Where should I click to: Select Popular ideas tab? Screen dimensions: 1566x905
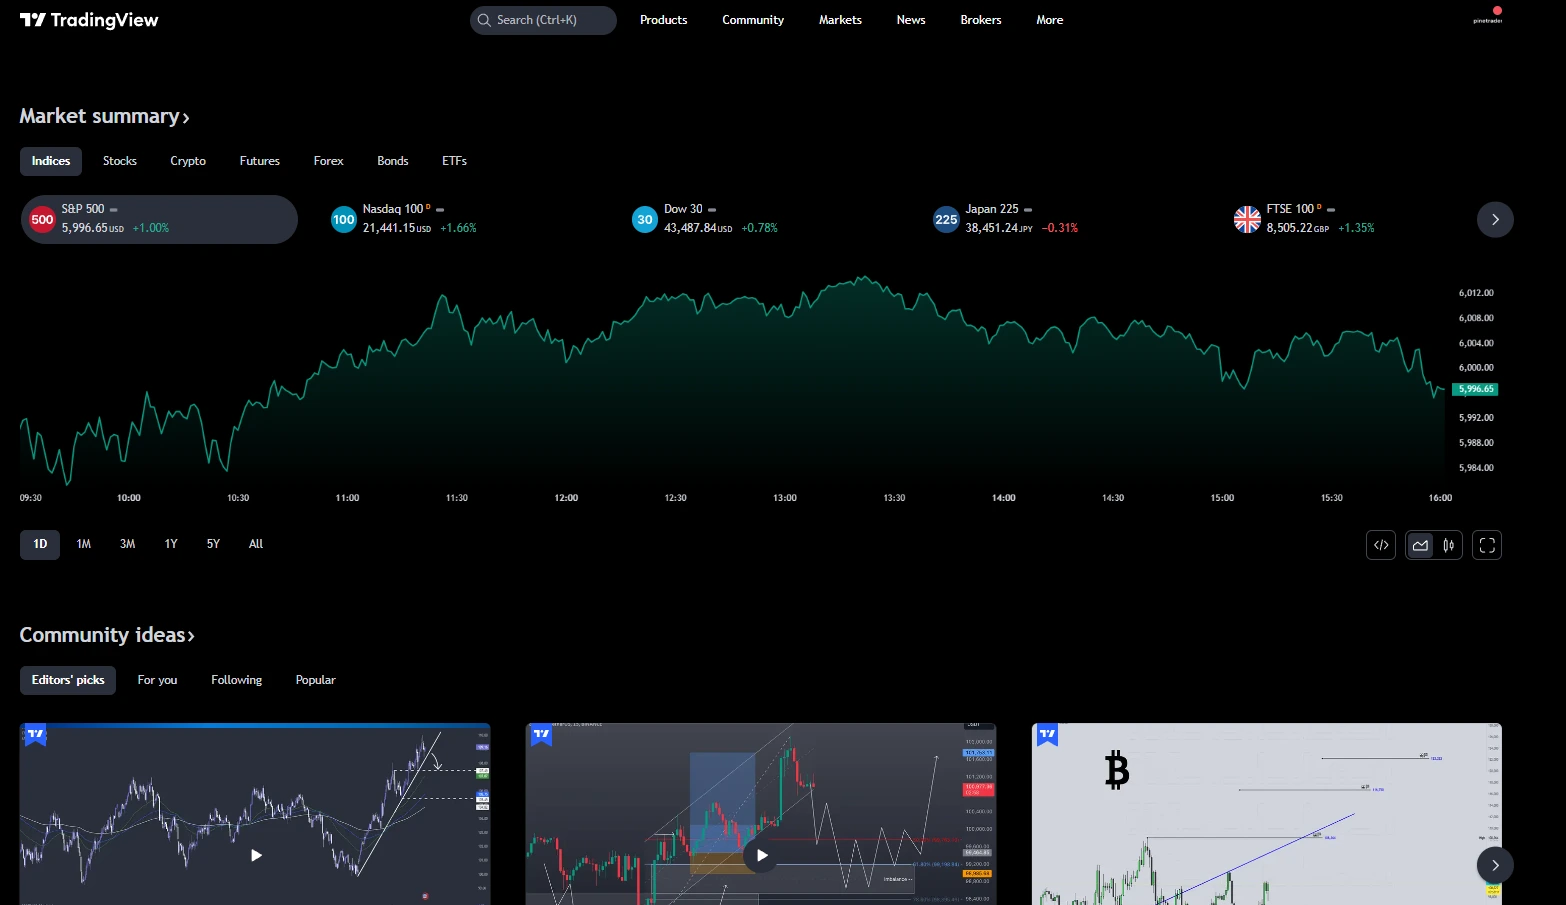(316, 680)
